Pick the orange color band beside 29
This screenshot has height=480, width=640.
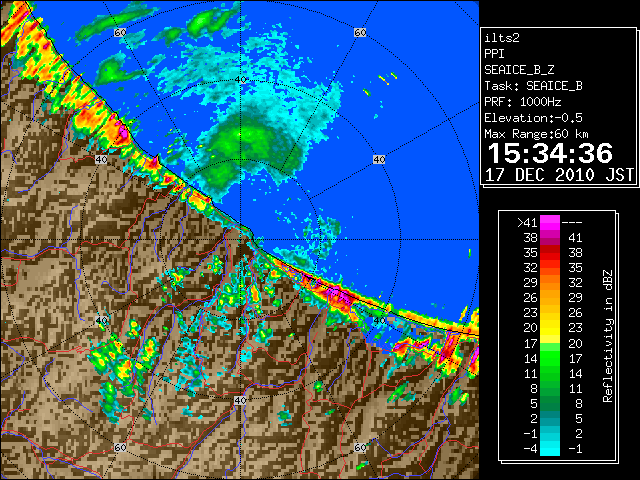tap(550, 283)
